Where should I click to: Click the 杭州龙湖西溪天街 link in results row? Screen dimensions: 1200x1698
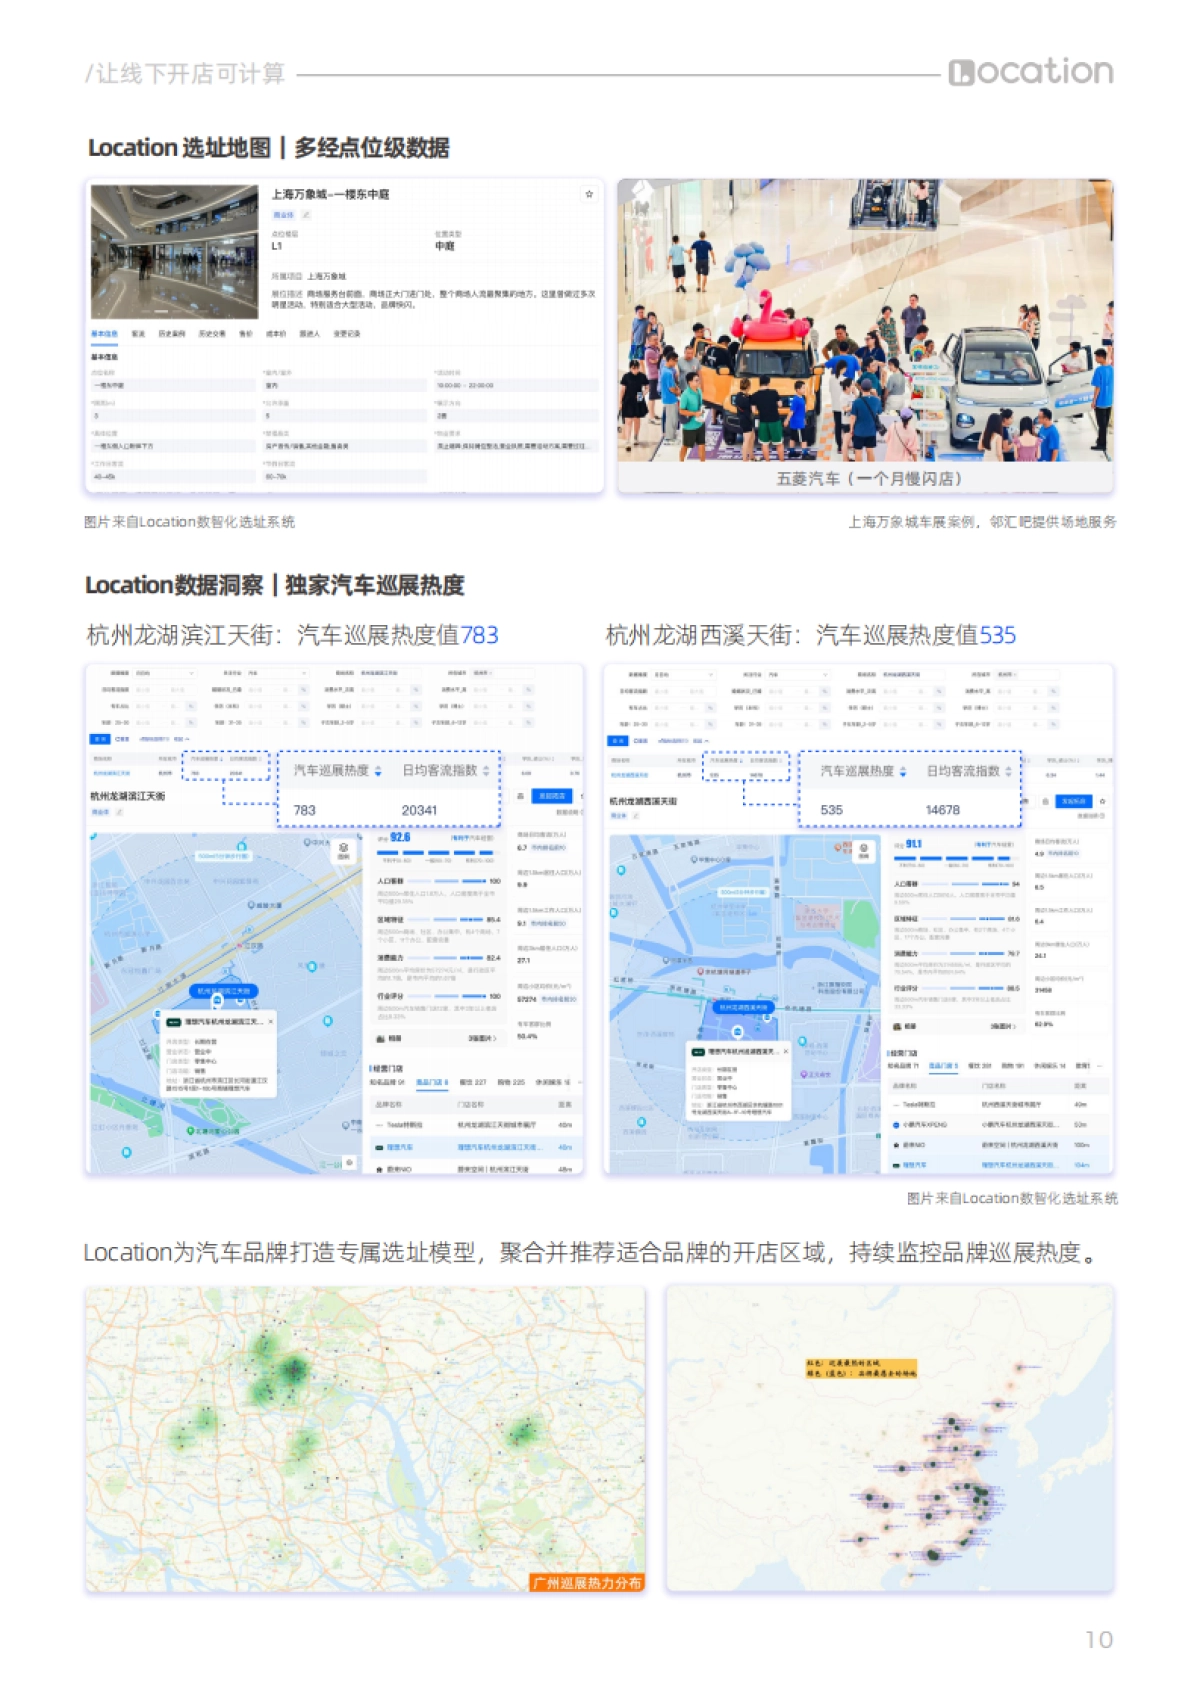(629, 775)
